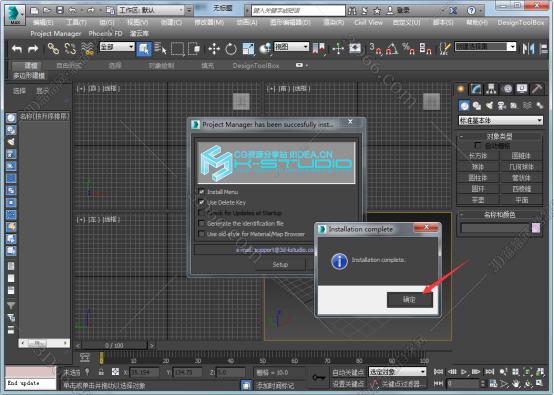Click the pink object color swatch
554x395 pixels.
point(536,228)
